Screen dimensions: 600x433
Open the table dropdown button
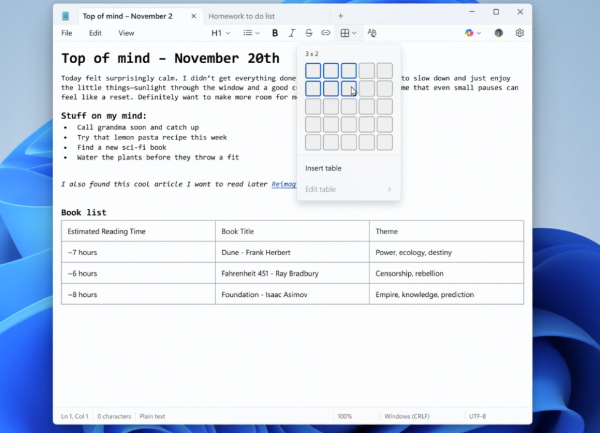point(348,33)
